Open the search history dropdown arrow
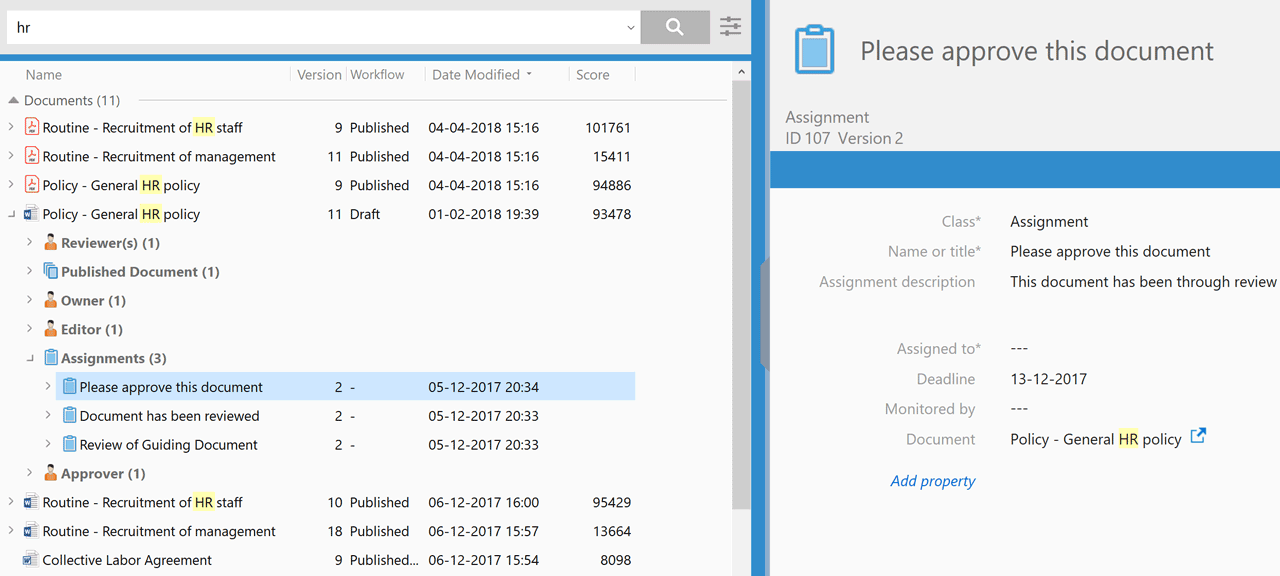Image resolution: width=1280 pixels, height=576 pixels. point(630,28)
